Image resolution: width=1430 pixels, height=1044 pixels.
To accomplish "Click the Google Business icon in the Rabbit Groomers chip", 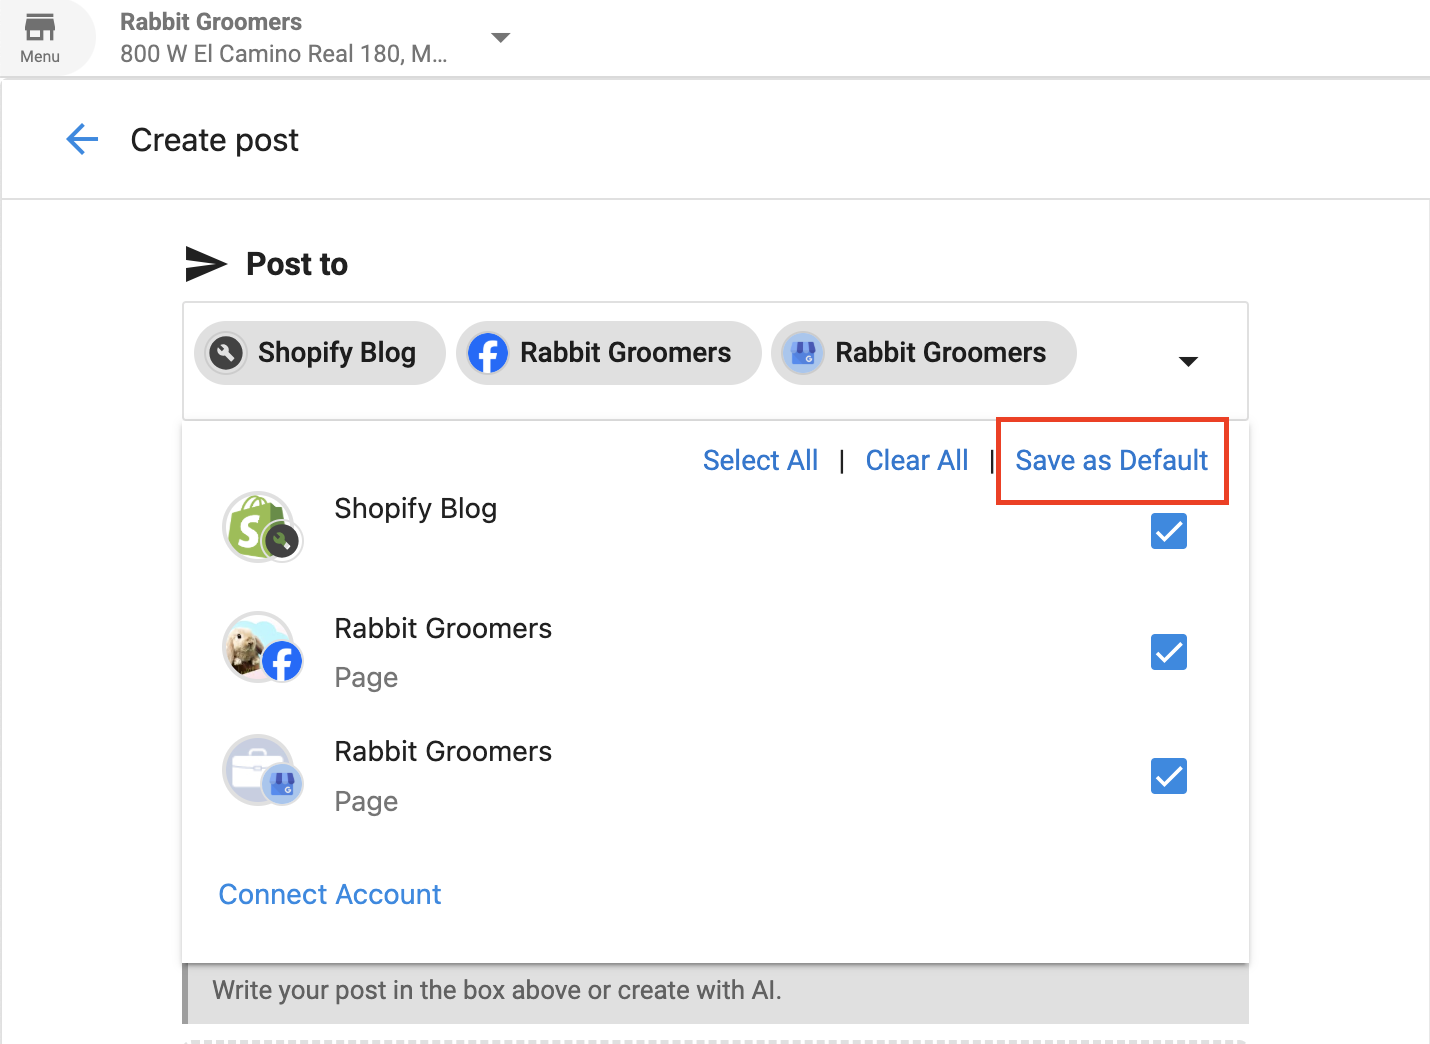I will [803, 352].
